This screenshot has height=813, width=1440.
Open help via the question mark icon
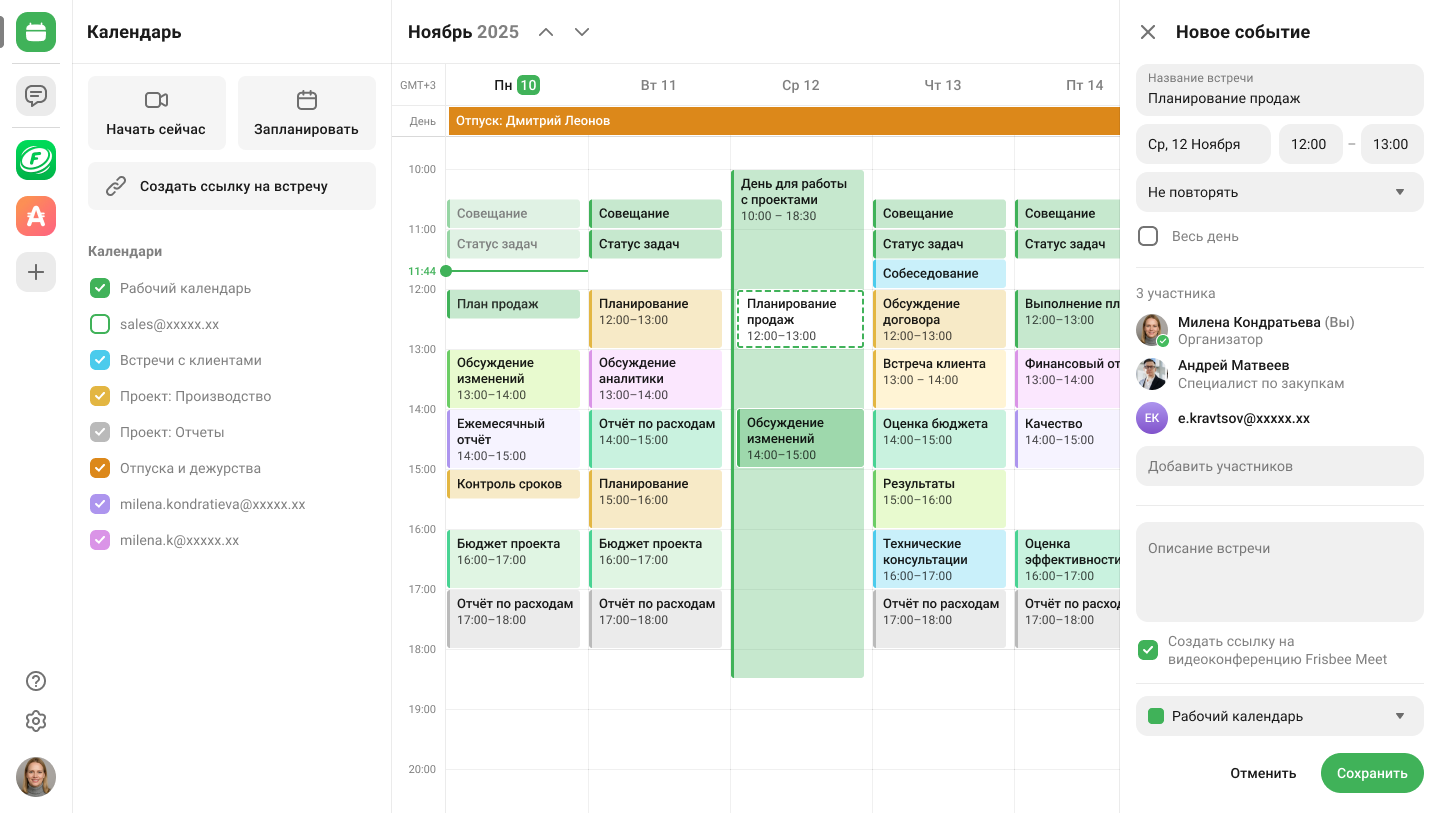click(x=36, y=681)
